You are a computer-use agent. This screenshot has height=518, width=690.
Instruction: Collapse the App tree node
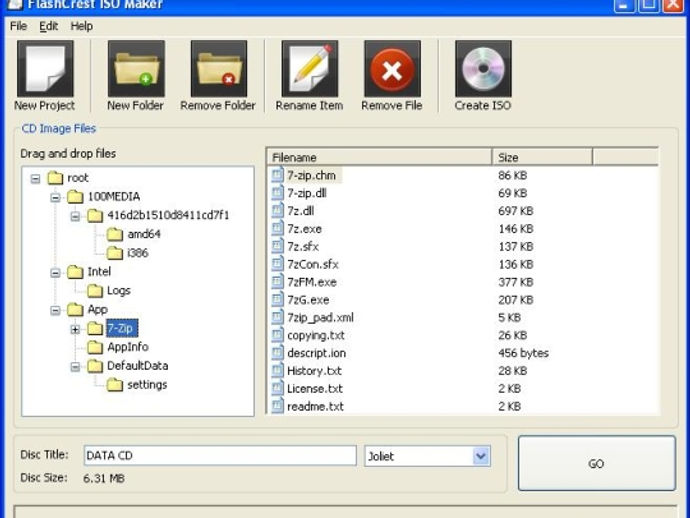(x=55, y=310)
